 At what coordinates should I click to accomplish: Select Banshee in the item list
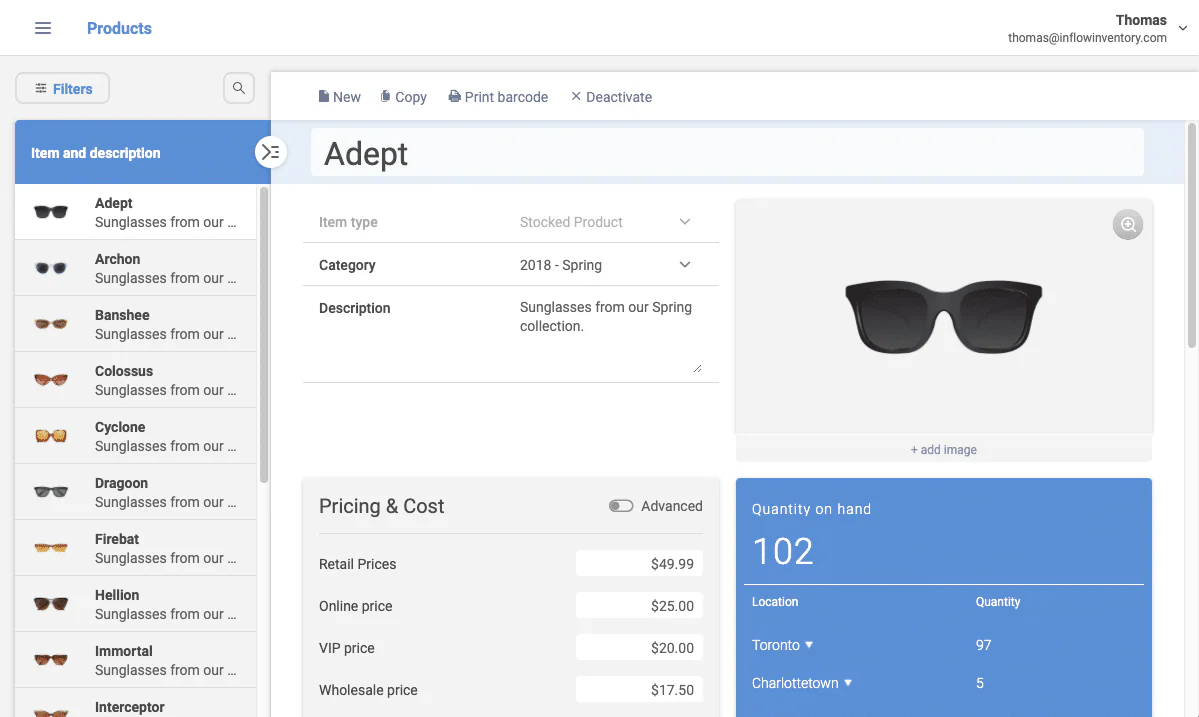click(x=135, y=324)
